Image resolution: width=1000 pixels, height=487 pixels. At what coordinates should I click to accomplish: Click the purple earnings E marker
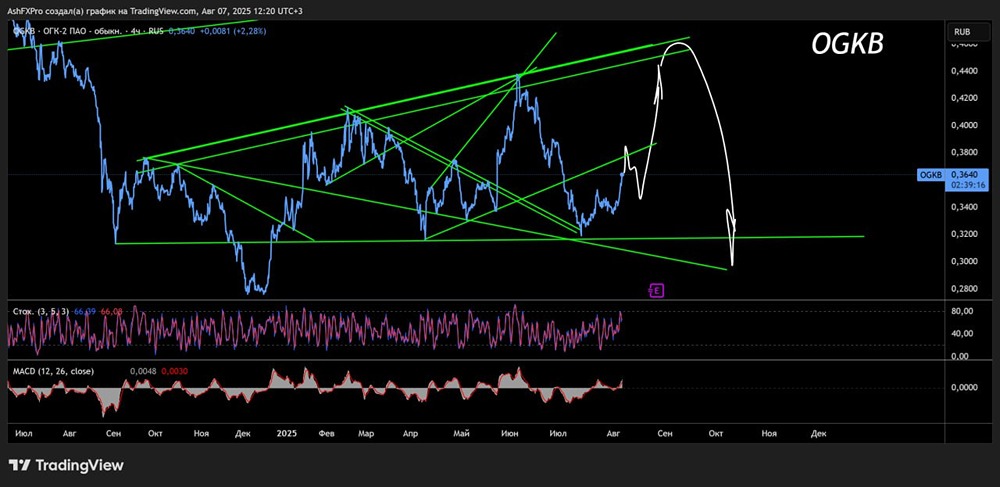click(656, 291)
